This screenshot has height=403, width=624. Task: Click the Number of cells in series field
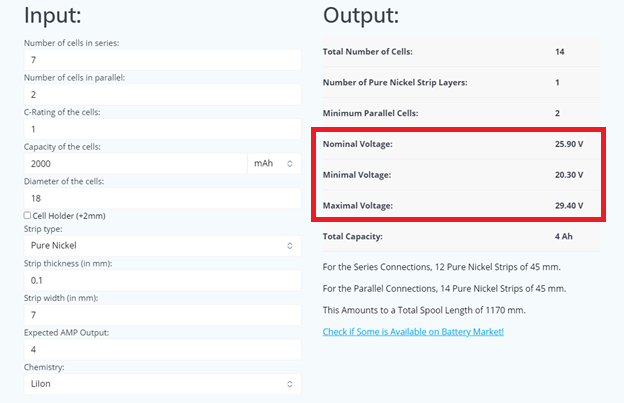coord(160,61)
